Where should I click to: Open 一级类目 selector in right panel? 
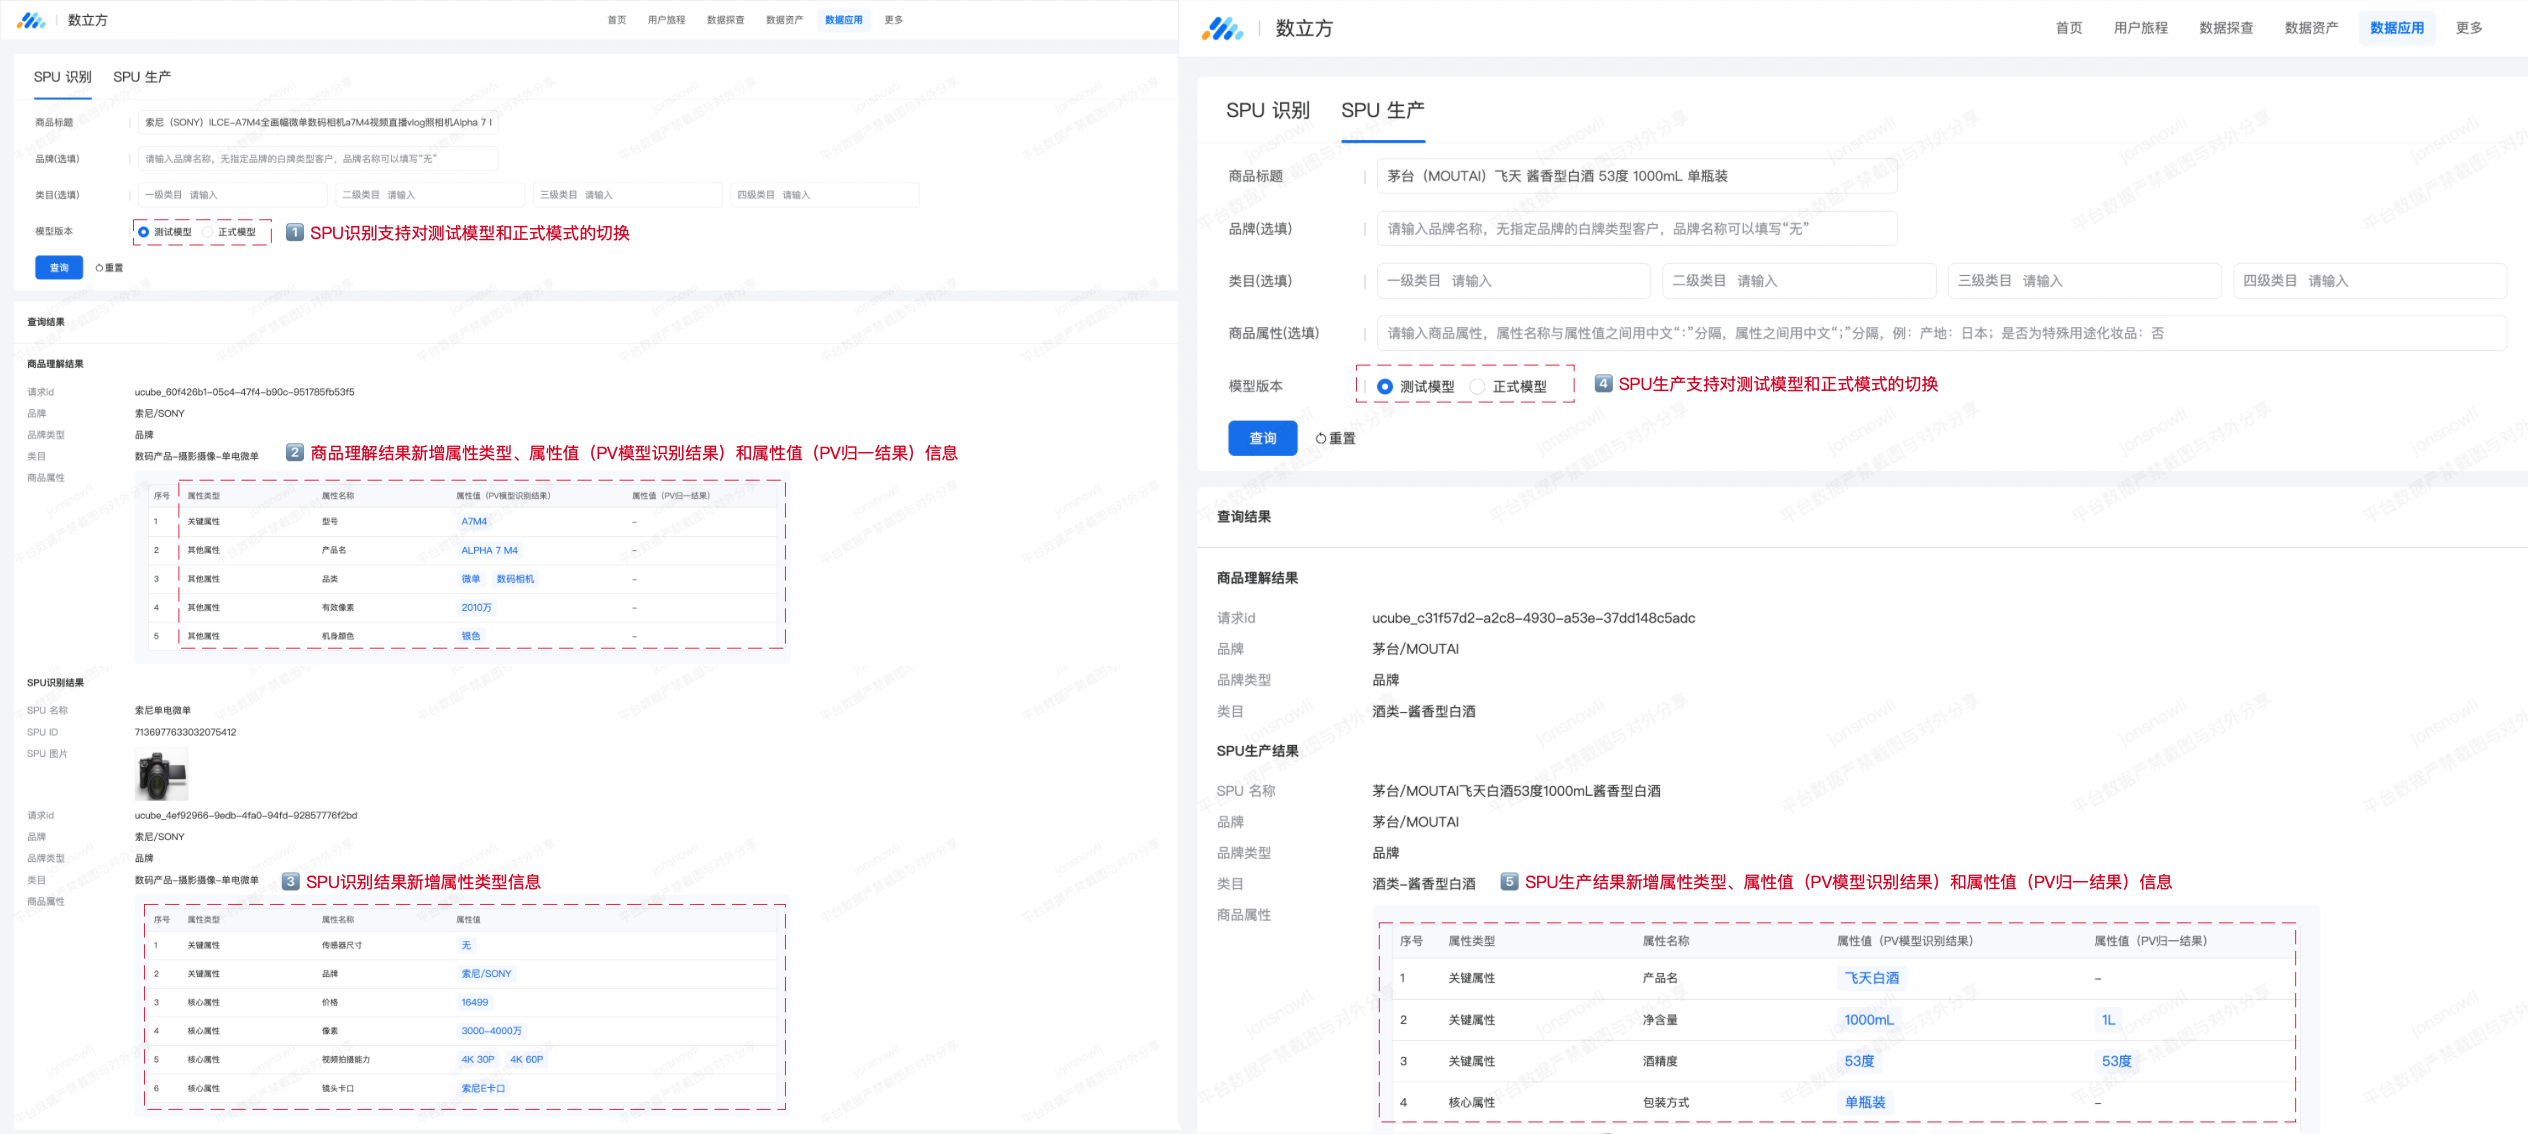(1513, 281)
